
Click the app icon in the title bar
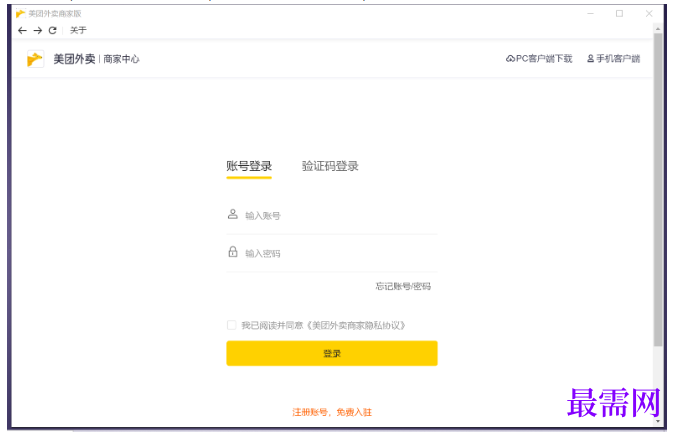[20, 14]
